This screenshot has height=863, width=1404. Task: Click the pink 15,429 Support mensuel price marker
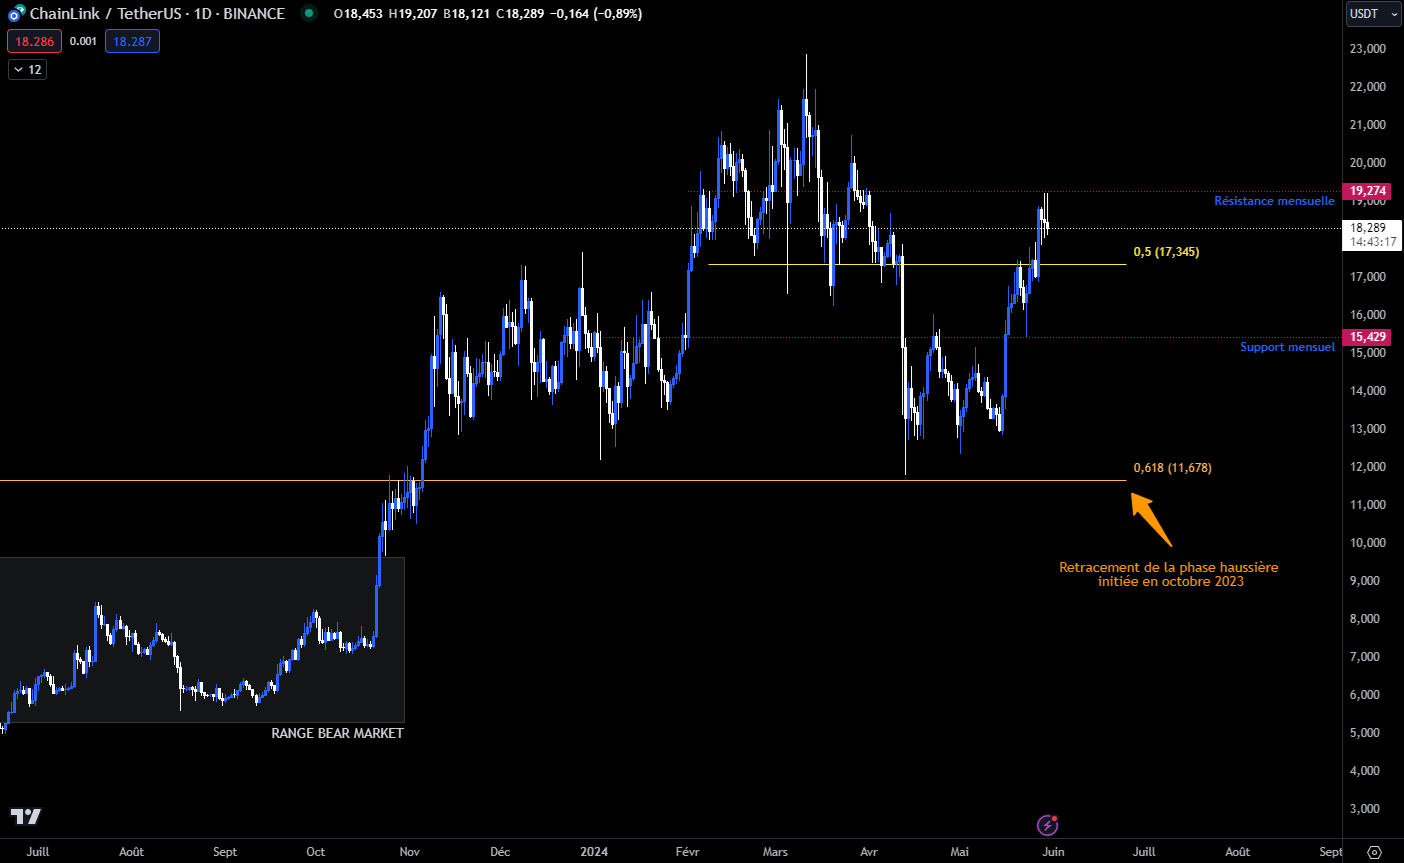(1366, 337)
